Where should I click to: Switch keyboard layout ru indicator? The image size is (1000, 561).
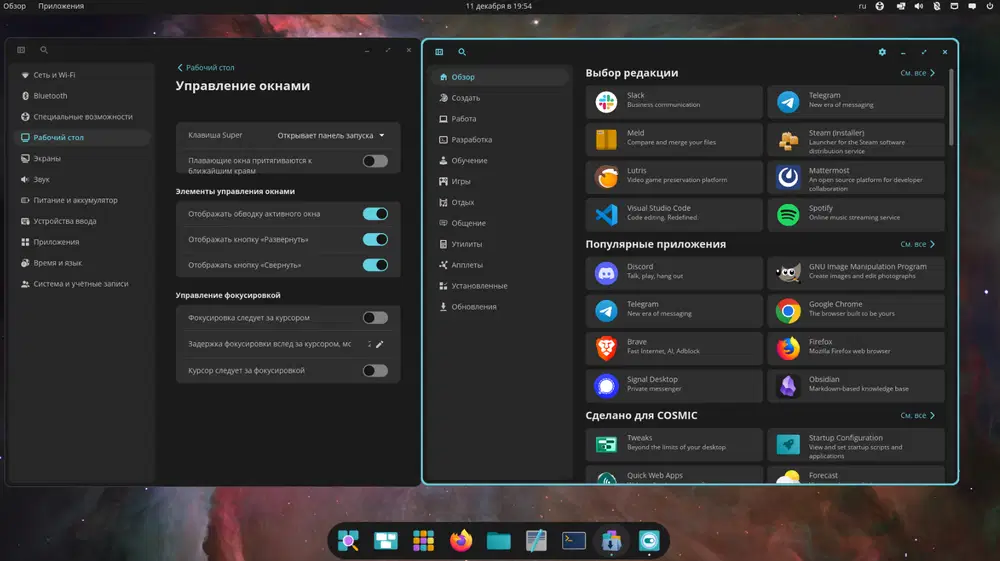click(862, 6)
